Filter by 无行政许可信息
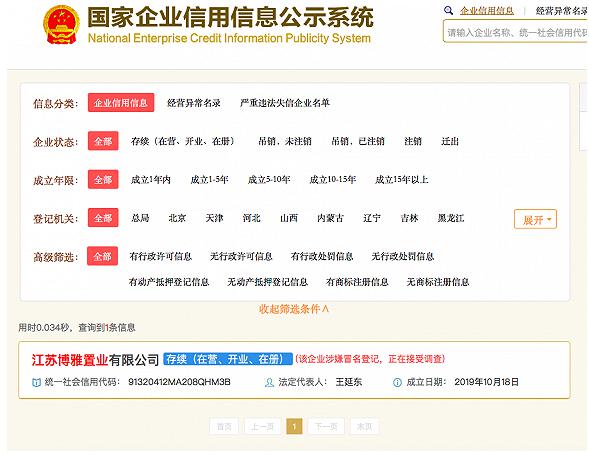 (241, 257)
